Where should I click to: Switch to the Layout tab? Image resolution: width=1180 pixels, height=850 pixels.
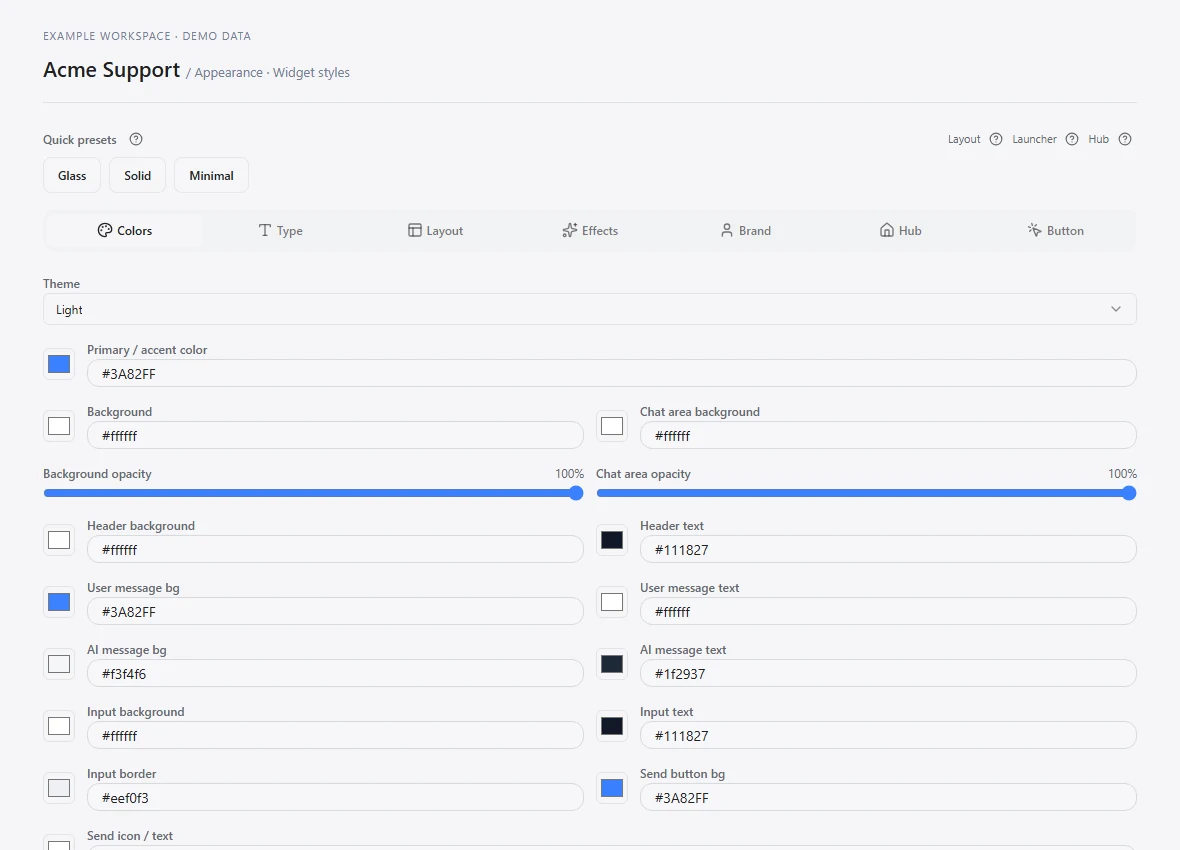[436, 230]
